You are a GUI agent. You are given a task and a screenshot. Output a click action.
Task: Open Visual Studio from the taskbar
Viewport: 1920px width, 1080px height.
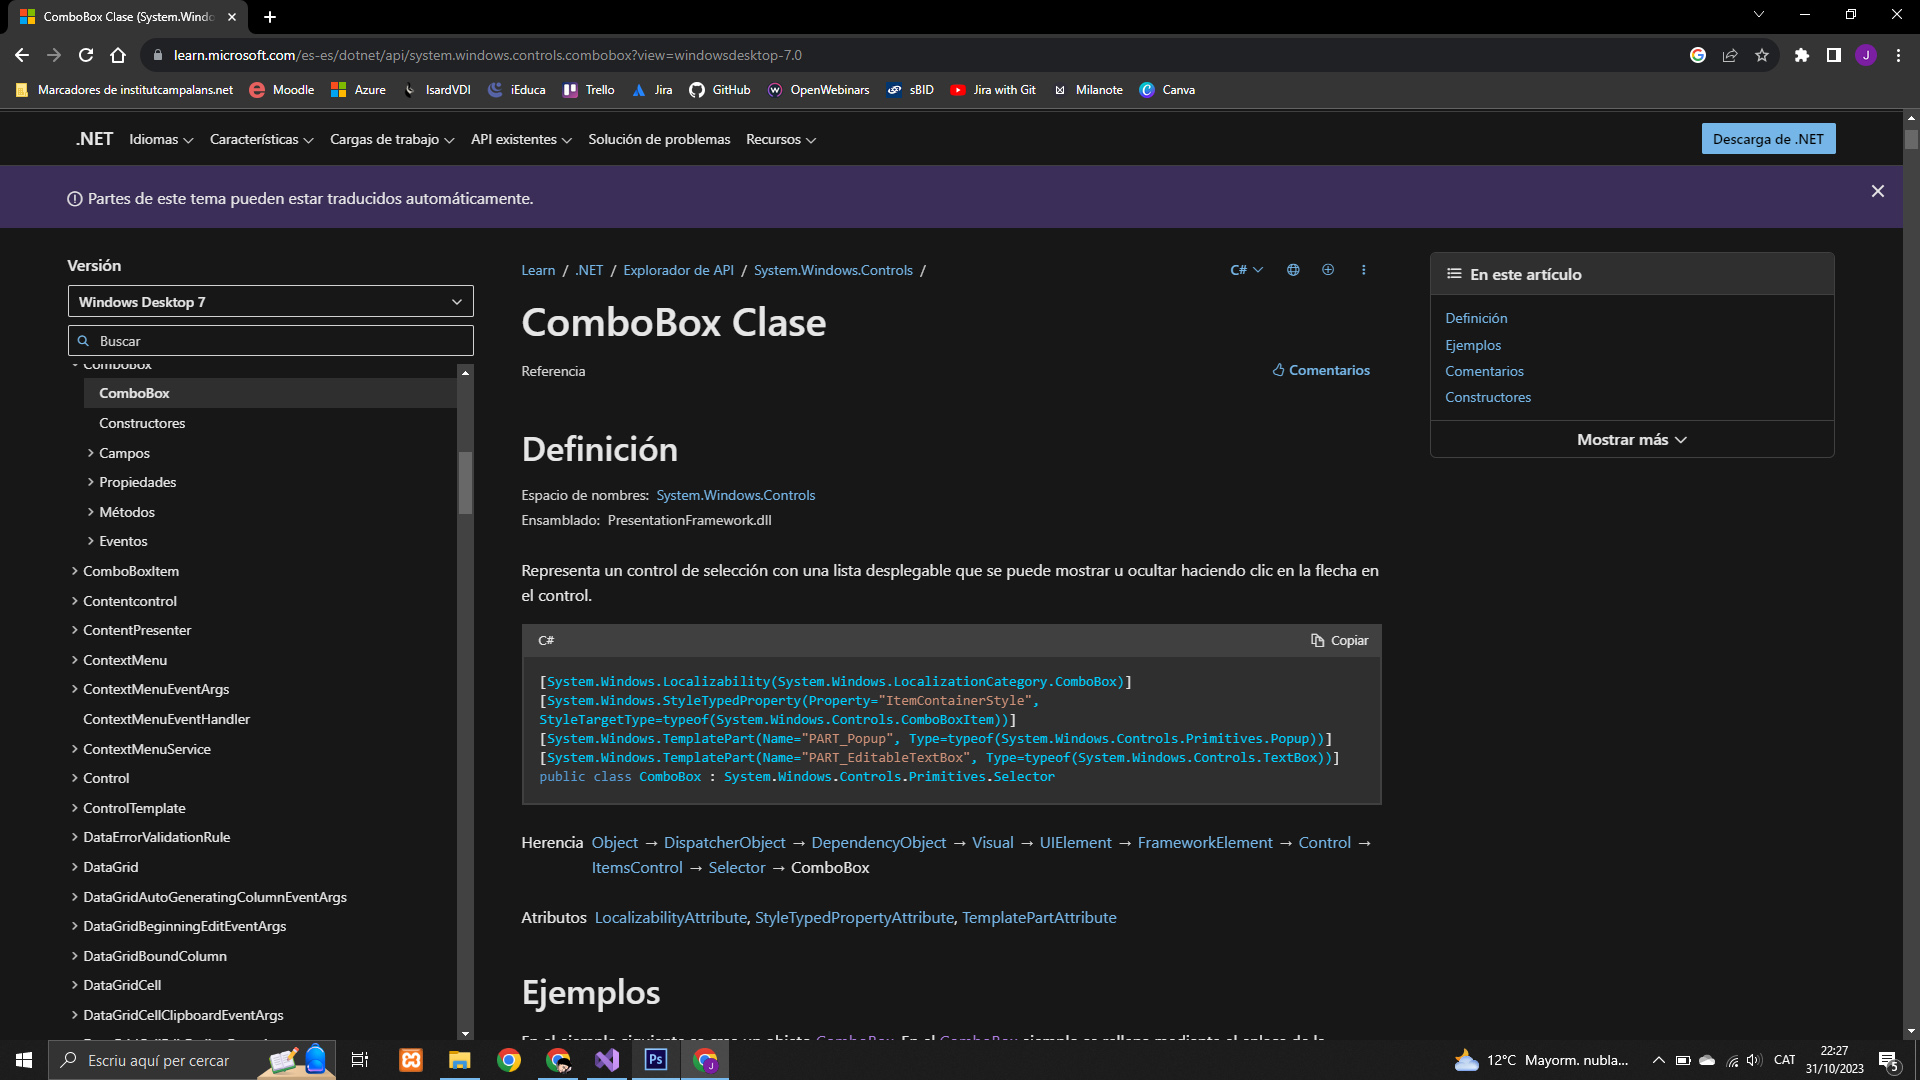[607, 1060]
